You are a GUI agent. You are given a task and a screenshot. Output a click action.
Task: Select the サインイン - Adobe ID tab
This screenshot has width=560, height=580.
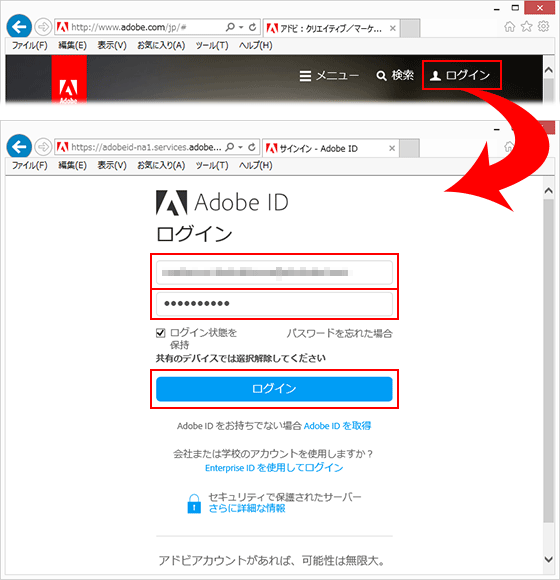(x=331, y=148)
